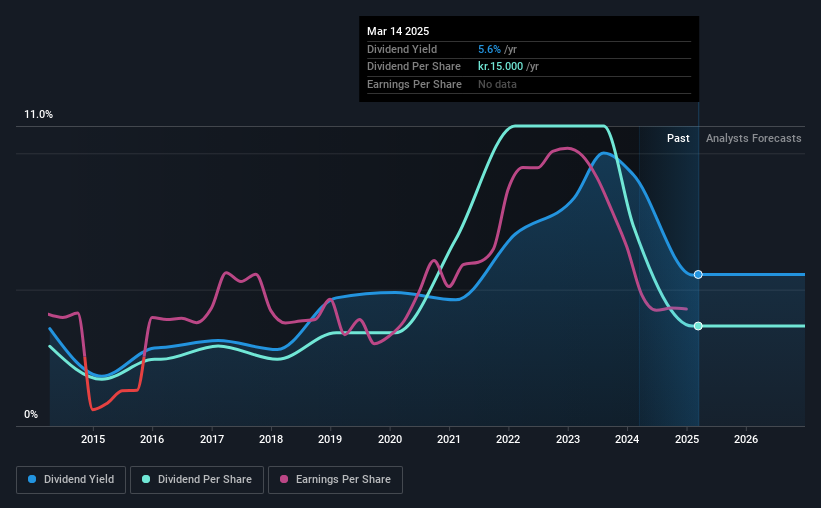Click the 2021 x-axis label
This screenshot has width=821, height=508.
coord(449,439)
